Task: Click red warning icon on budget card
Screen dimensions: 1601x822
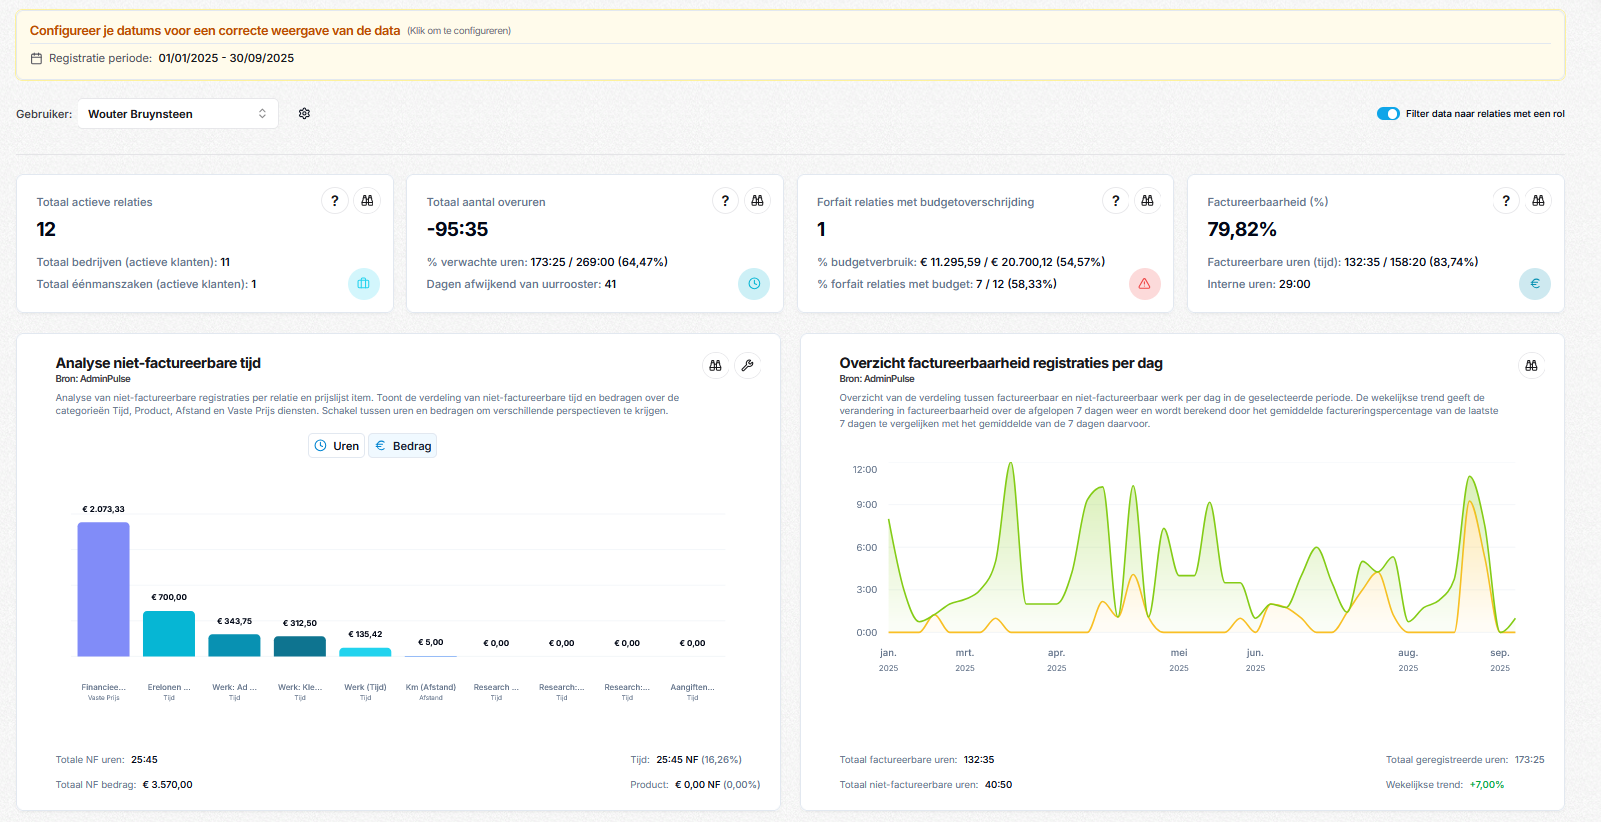Action: (x=1144, y=284)
